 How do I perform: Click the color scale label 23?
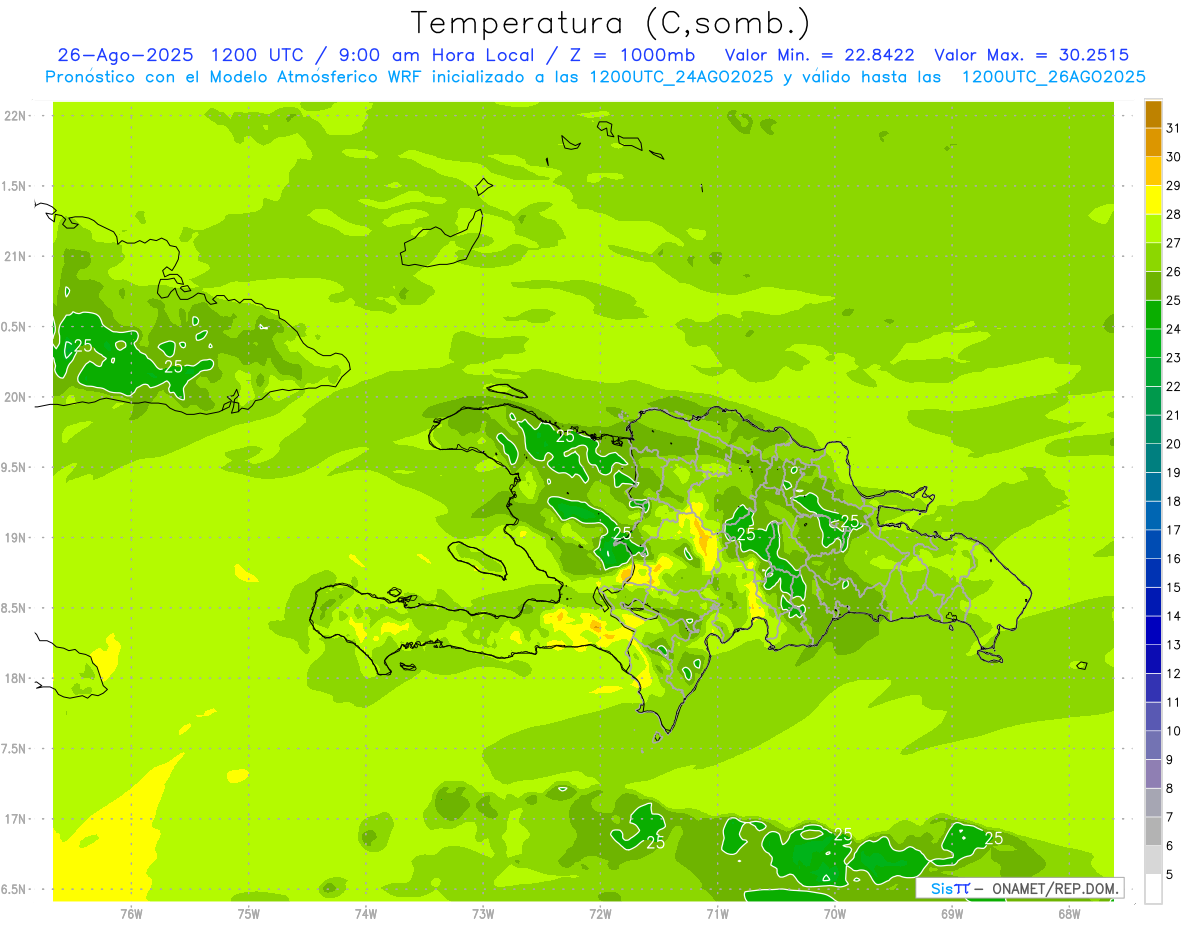pos(1174,357)
